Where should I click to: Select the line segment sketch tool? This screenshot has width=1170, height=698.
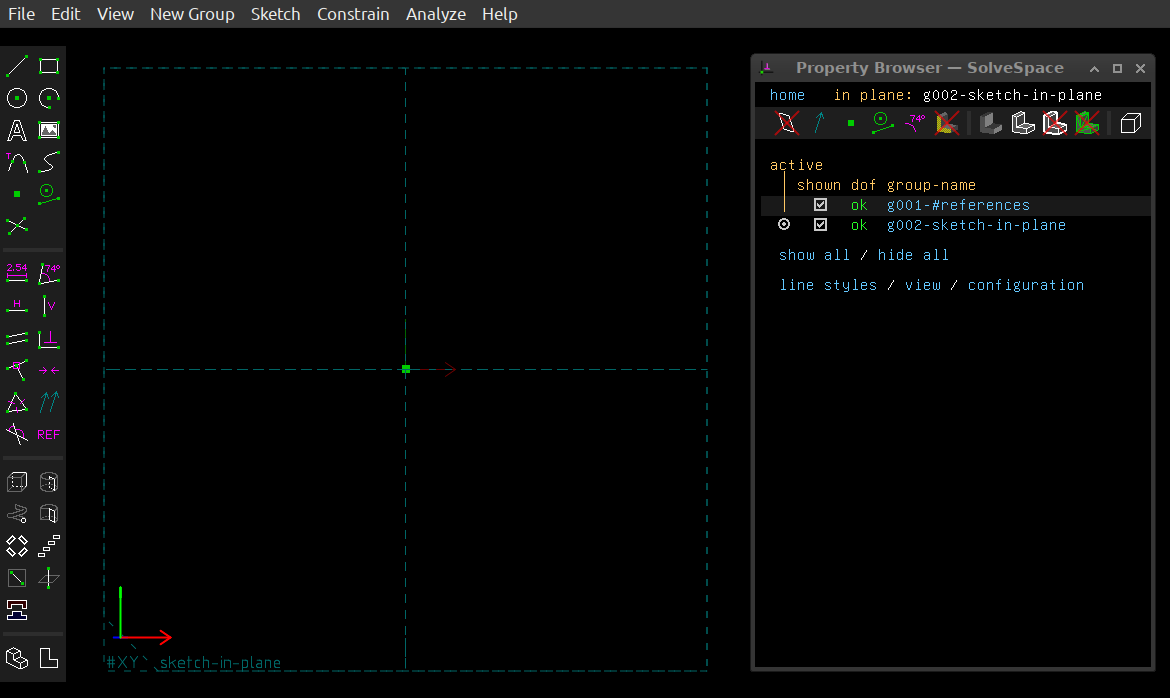[17, 67]
